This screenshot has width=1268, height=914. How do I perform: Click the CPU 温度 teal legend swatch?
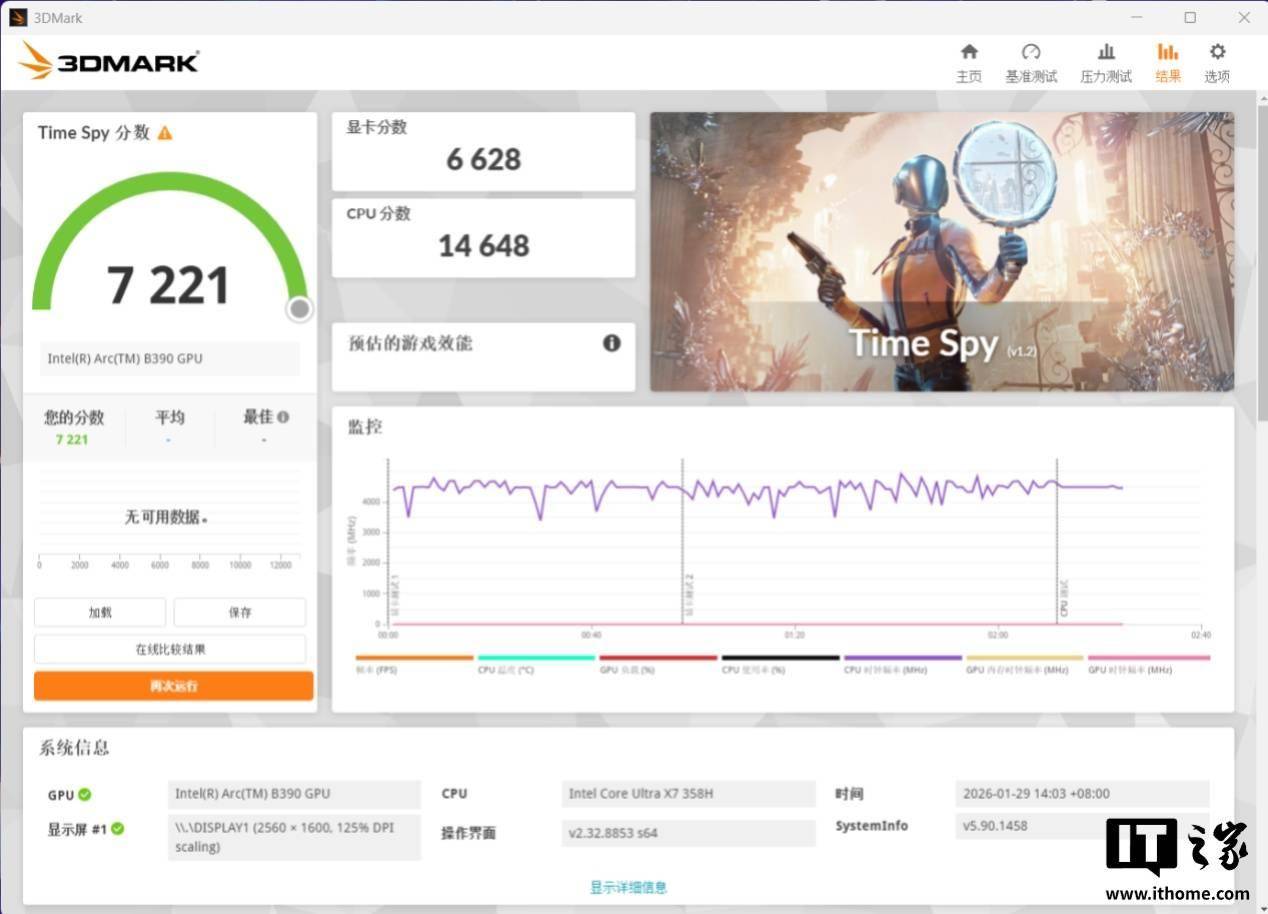536,659
